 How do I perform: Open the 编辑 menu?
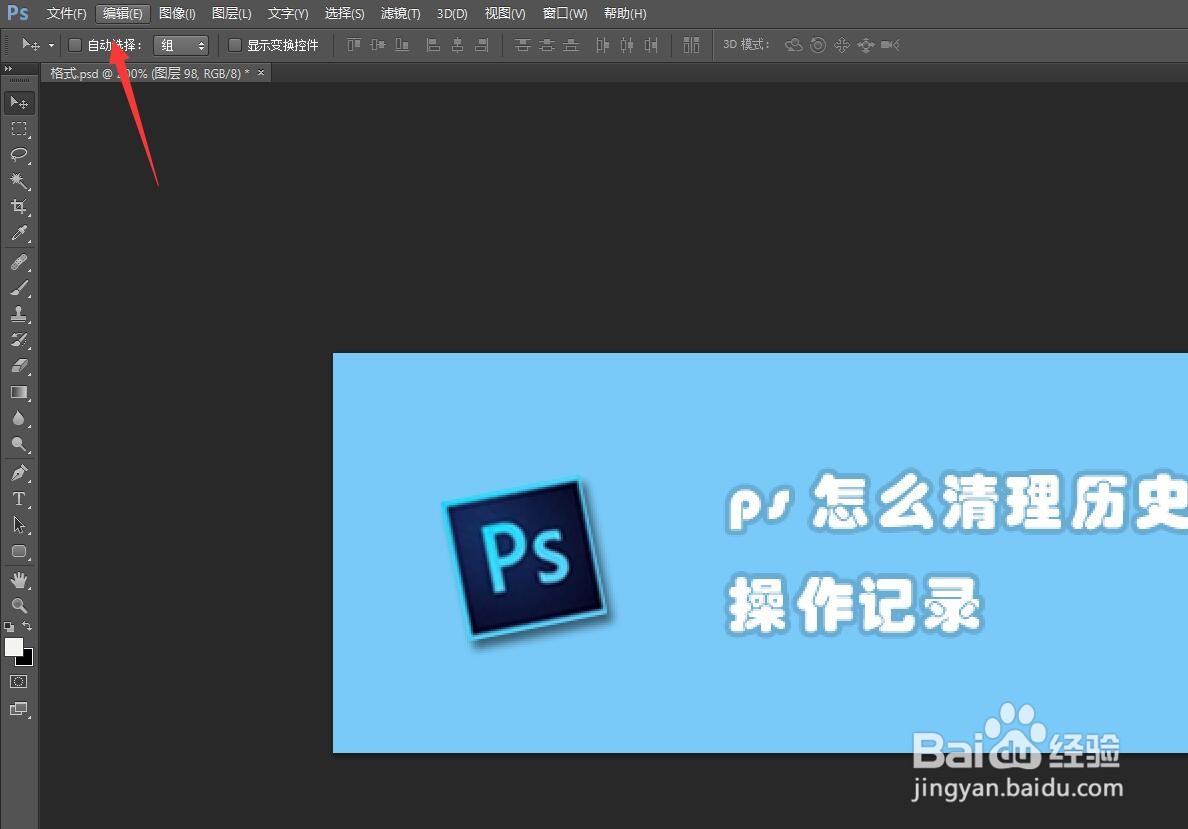tap(122, 13)
